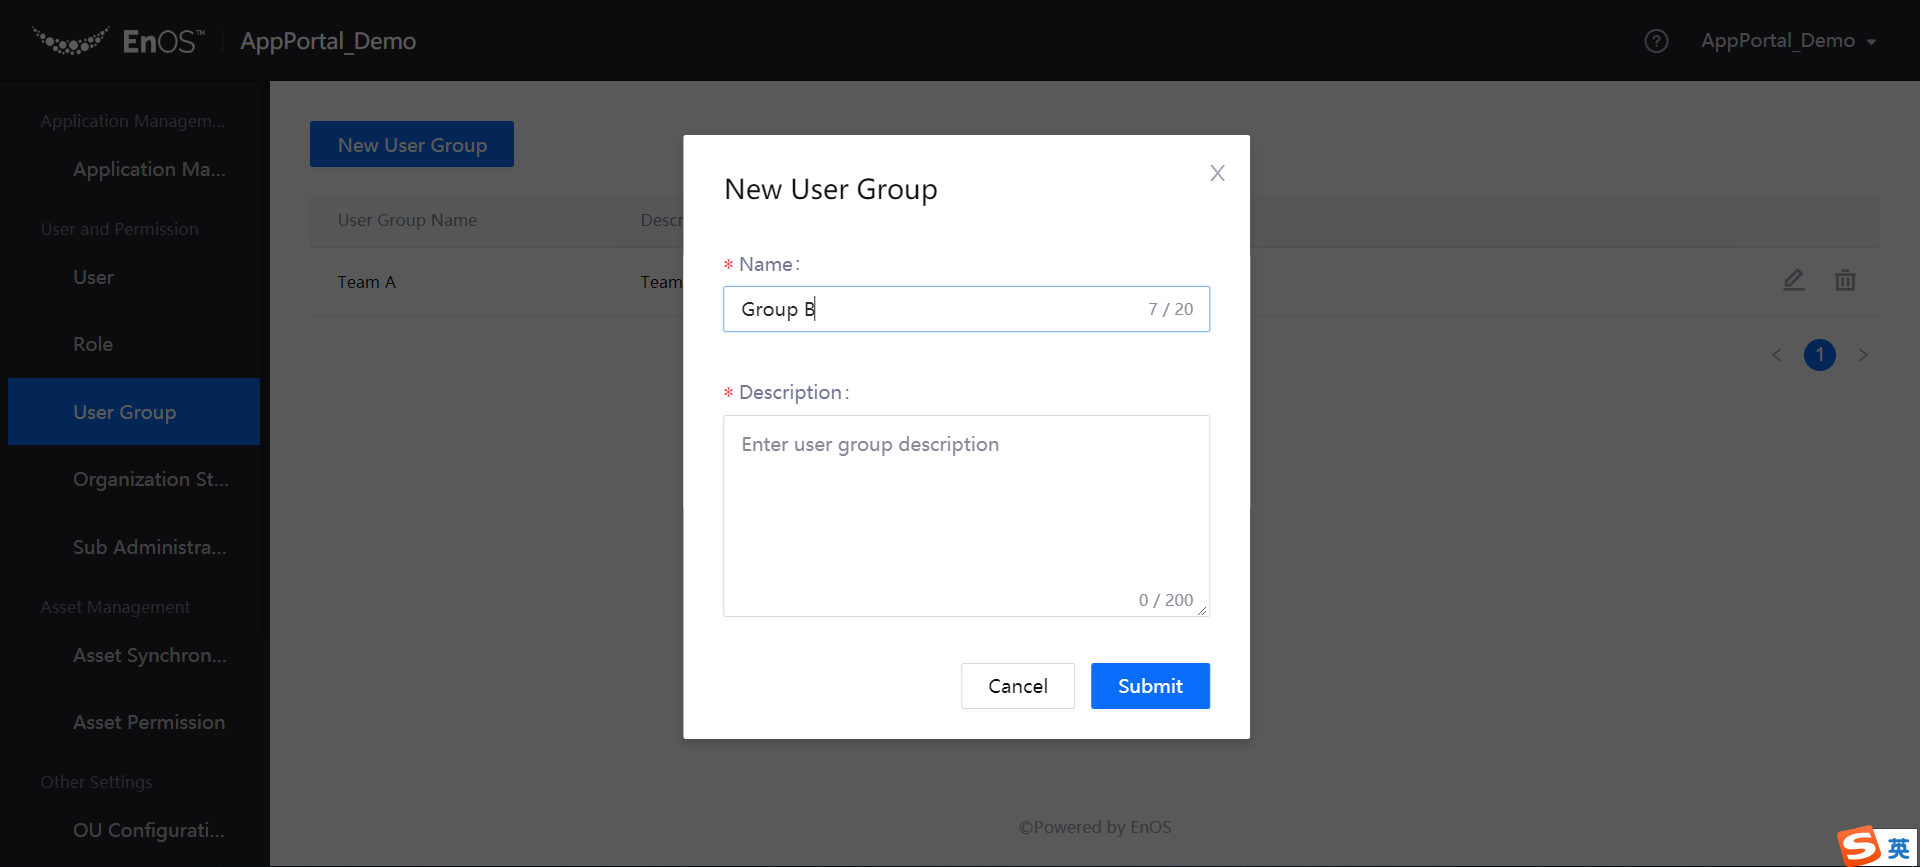Click the Sogou input method icon
This screenshot has width=1920, height=867.
(1860, 846)
